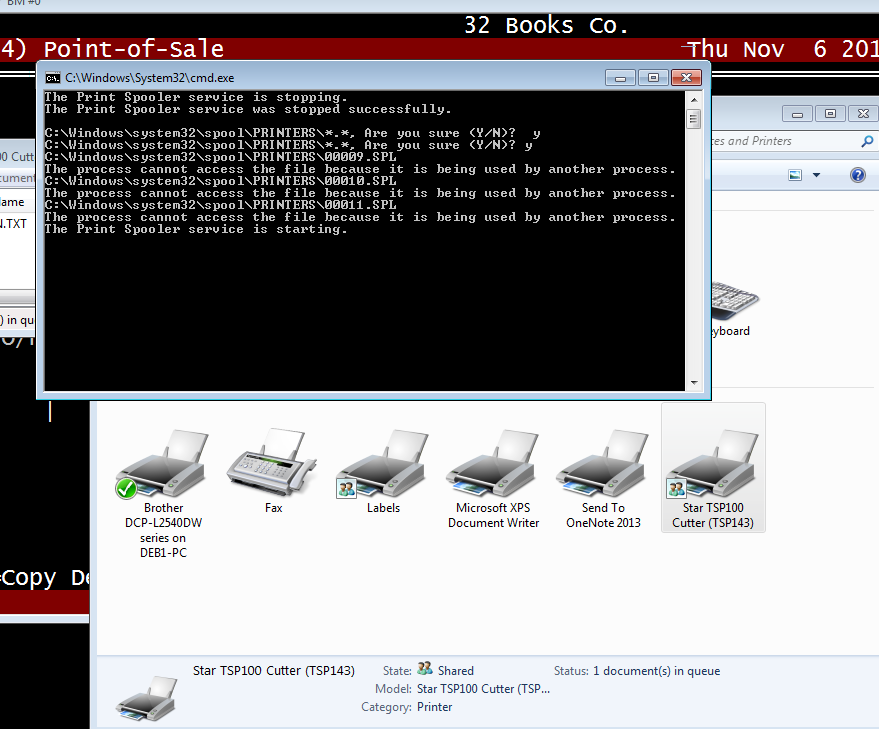Click the keyboard device icon
Screen dimensions: 879x729
coord(735,300)
